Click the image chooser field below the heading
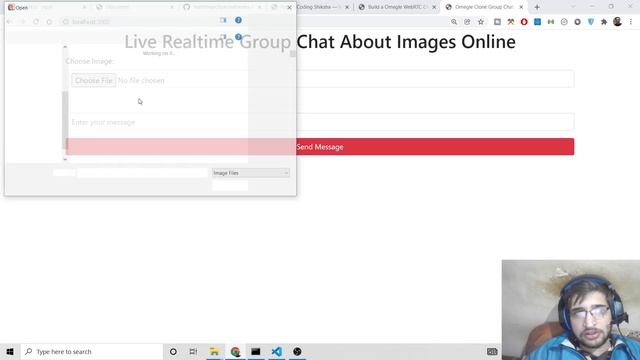The height and width of the screenshot is (360, 640). [x=320, y=80]
